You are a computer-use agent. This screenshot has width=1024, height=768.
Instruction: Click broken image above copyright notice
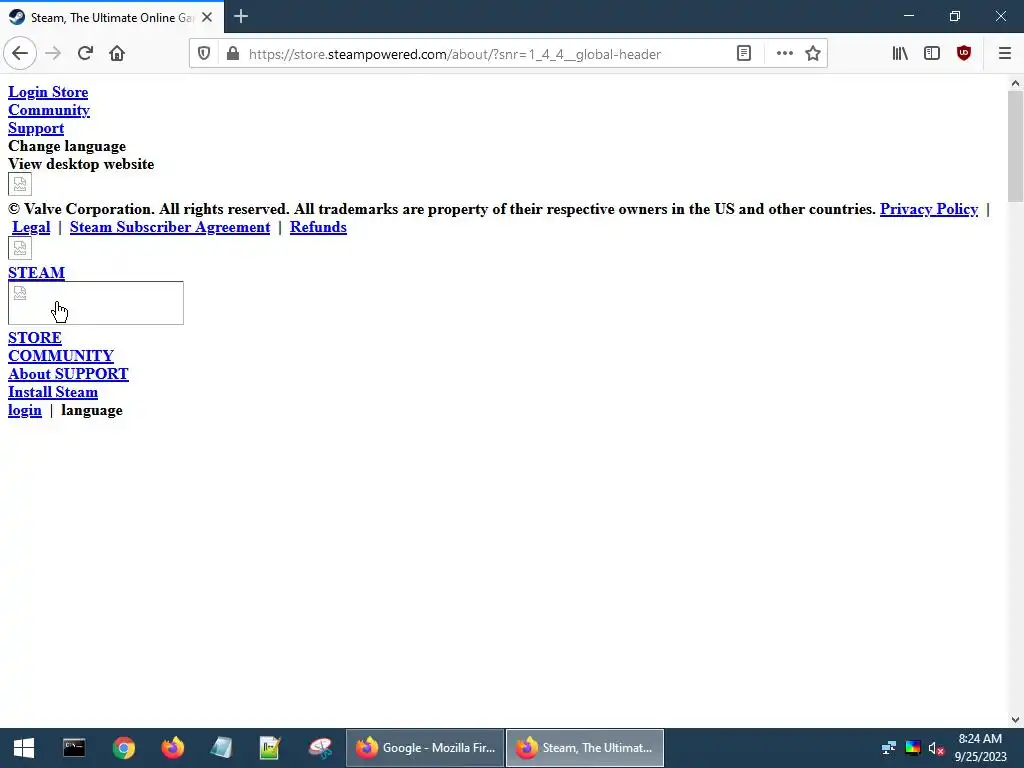20,184
